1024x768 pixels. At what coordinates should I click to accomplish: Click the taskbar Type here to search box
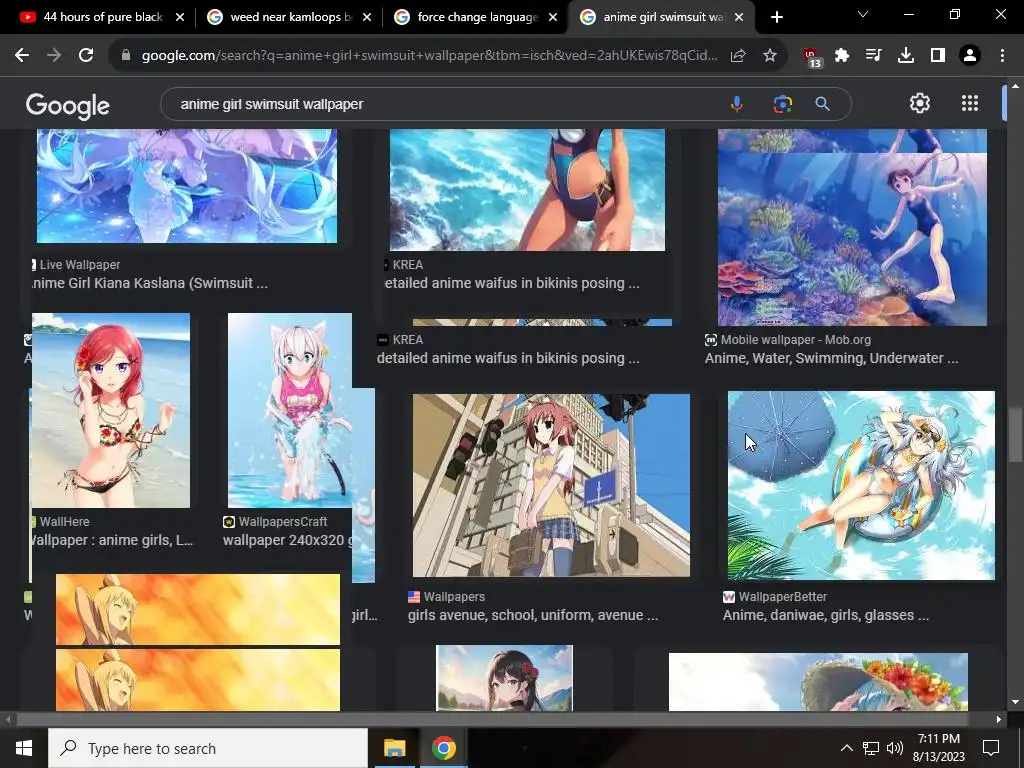tap(208, 748)
